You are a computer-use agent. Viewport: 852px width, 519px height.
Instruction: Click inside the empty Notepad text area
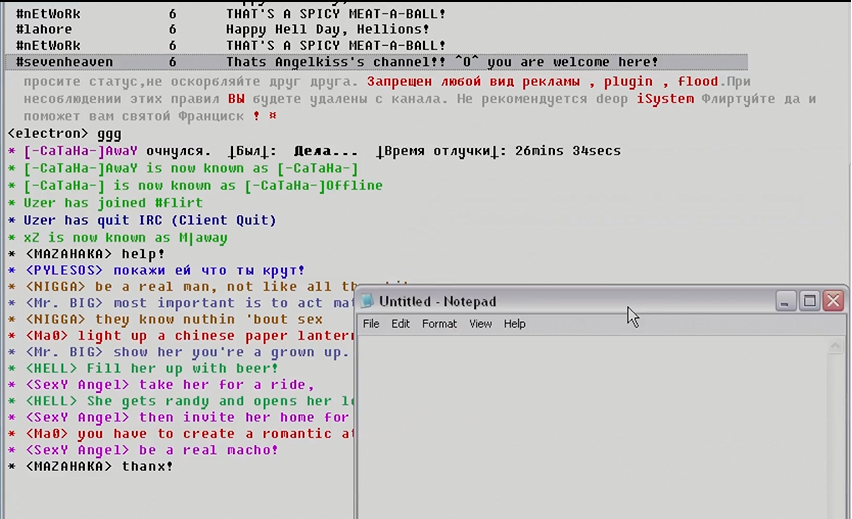tap(592, 427)
